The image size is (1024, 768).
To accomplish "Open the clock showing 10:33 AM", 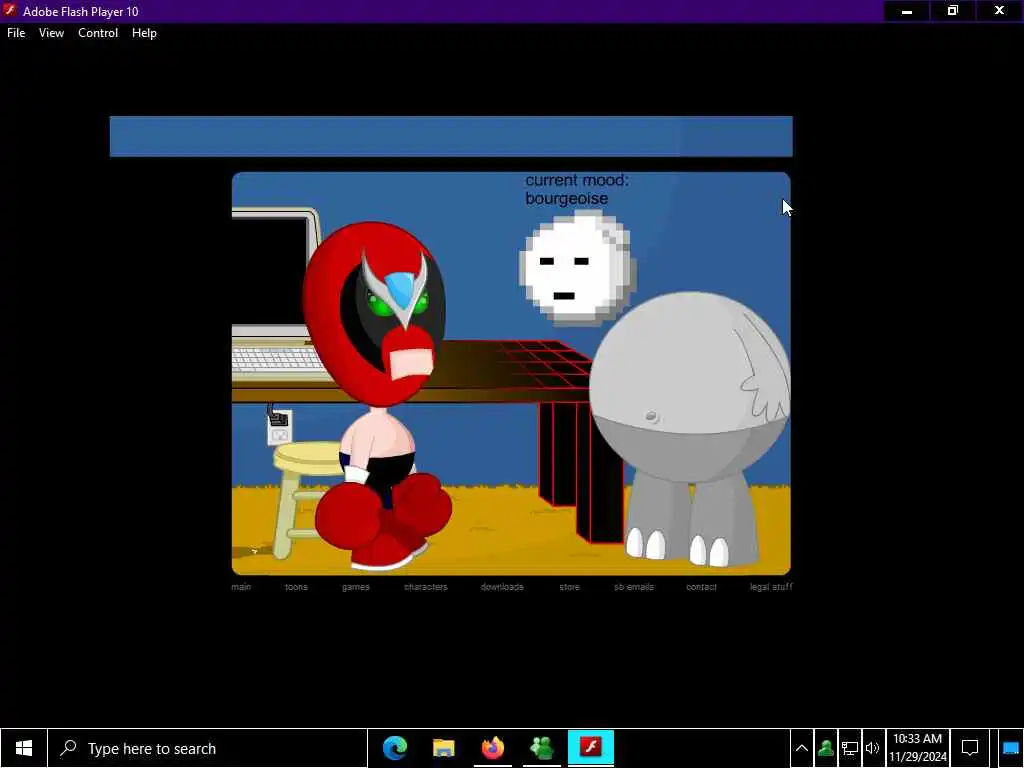I will point(917,748).
